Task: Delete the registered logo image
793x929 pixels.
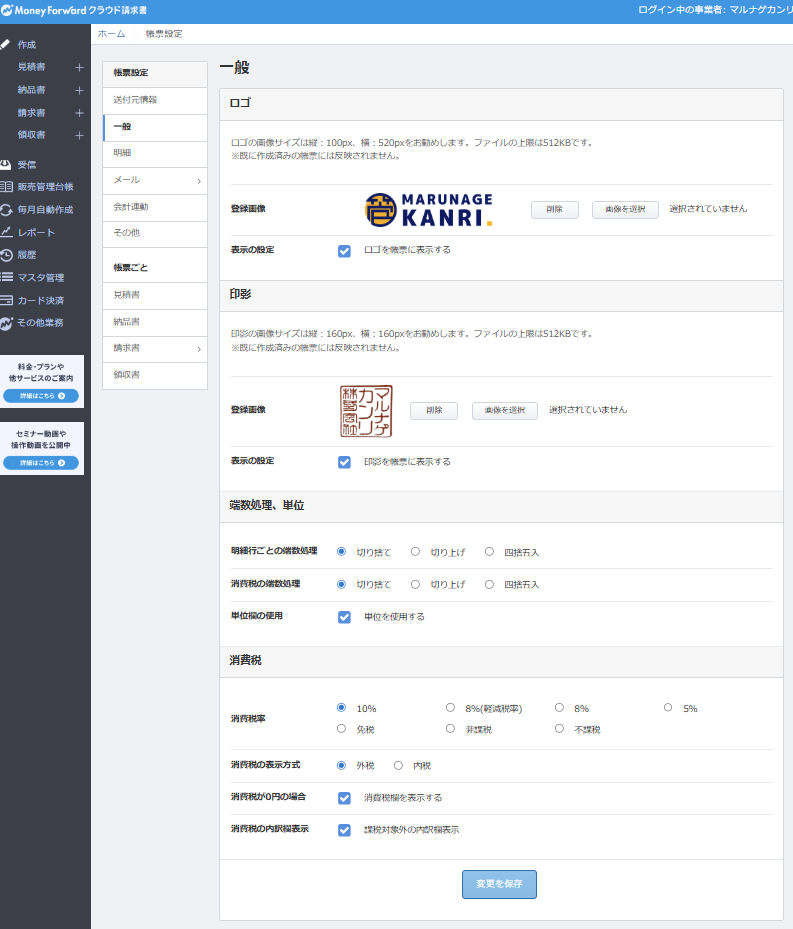Action: pos(554,210)
